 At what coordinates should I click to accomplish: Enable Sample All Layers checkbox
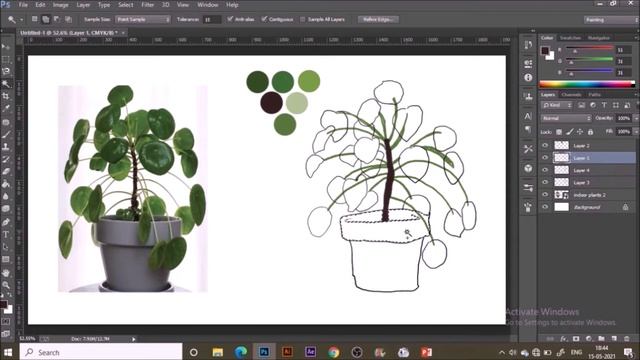point(302,19)
